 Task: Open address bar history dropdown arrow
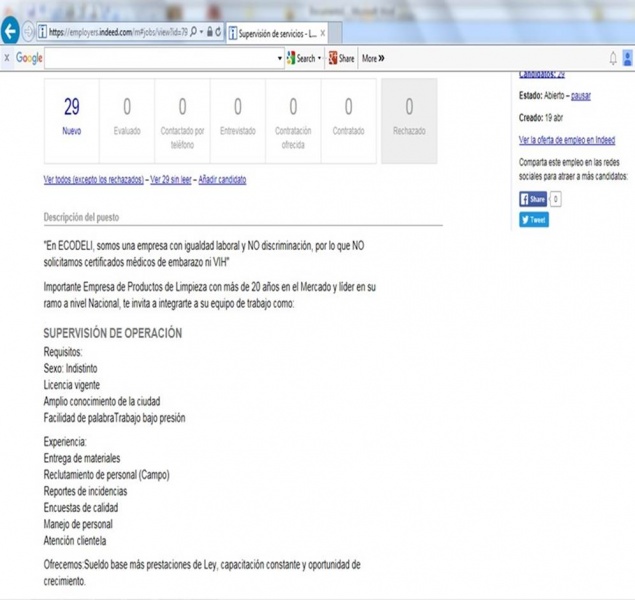point(201,32)
